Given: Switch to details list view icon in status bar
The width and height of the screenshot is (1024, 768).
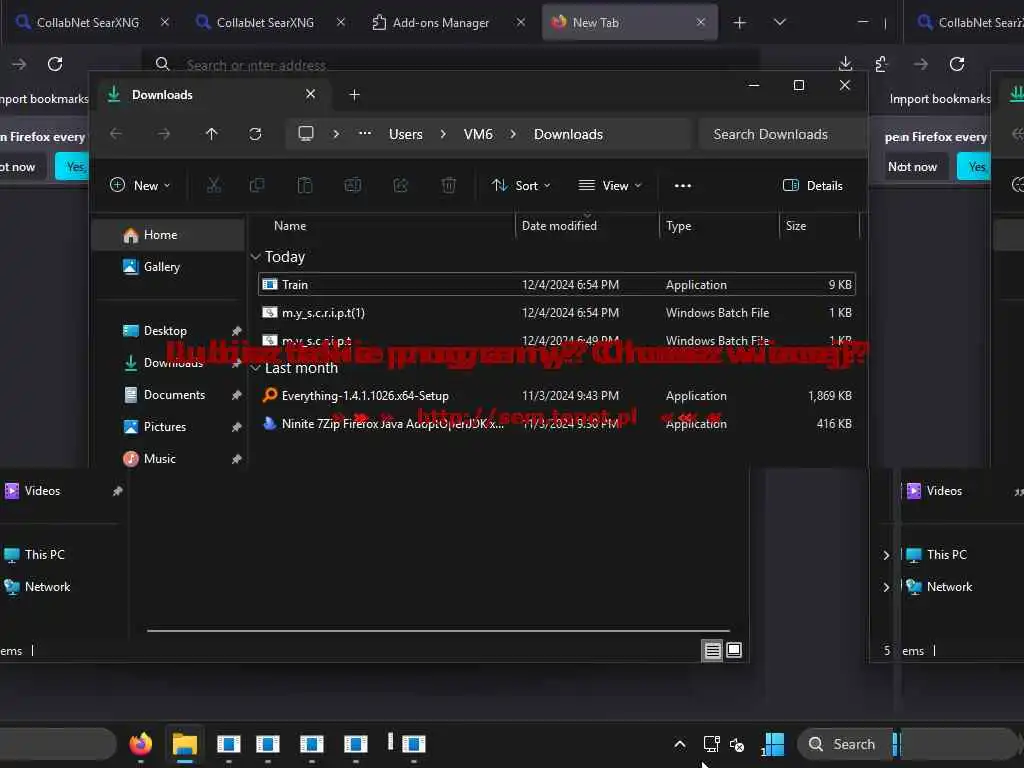Looking at the screenshot, I should pos(712,650).
